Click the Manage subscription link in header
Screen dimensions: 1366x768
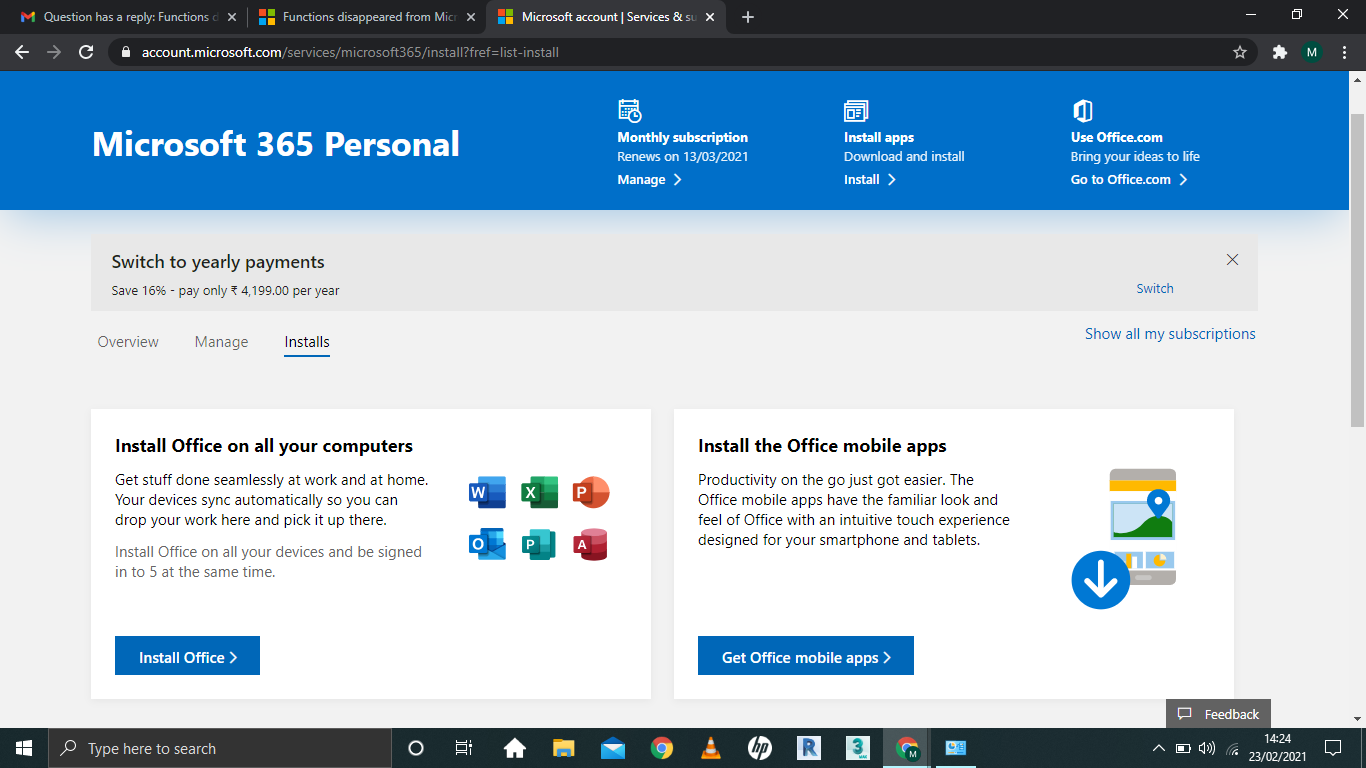coord(649,180)
